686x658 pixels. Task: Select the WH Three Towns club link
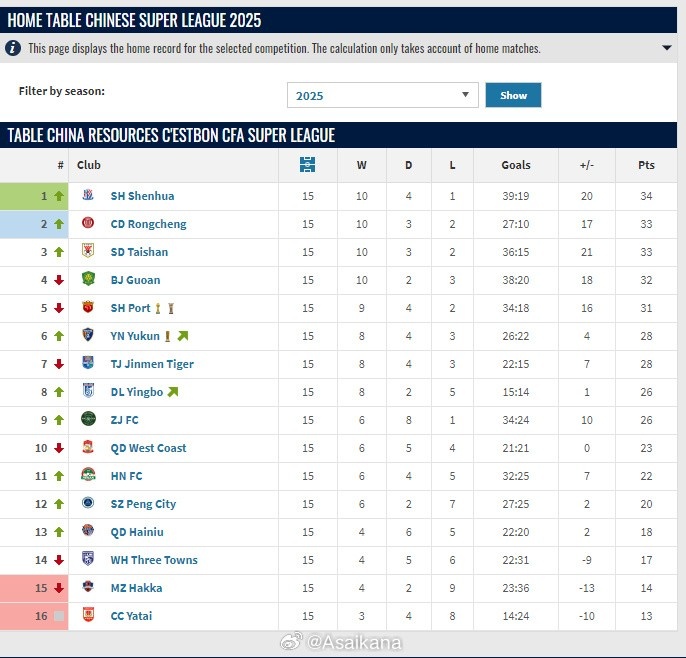pyautogui.click(x=154, y=560)
